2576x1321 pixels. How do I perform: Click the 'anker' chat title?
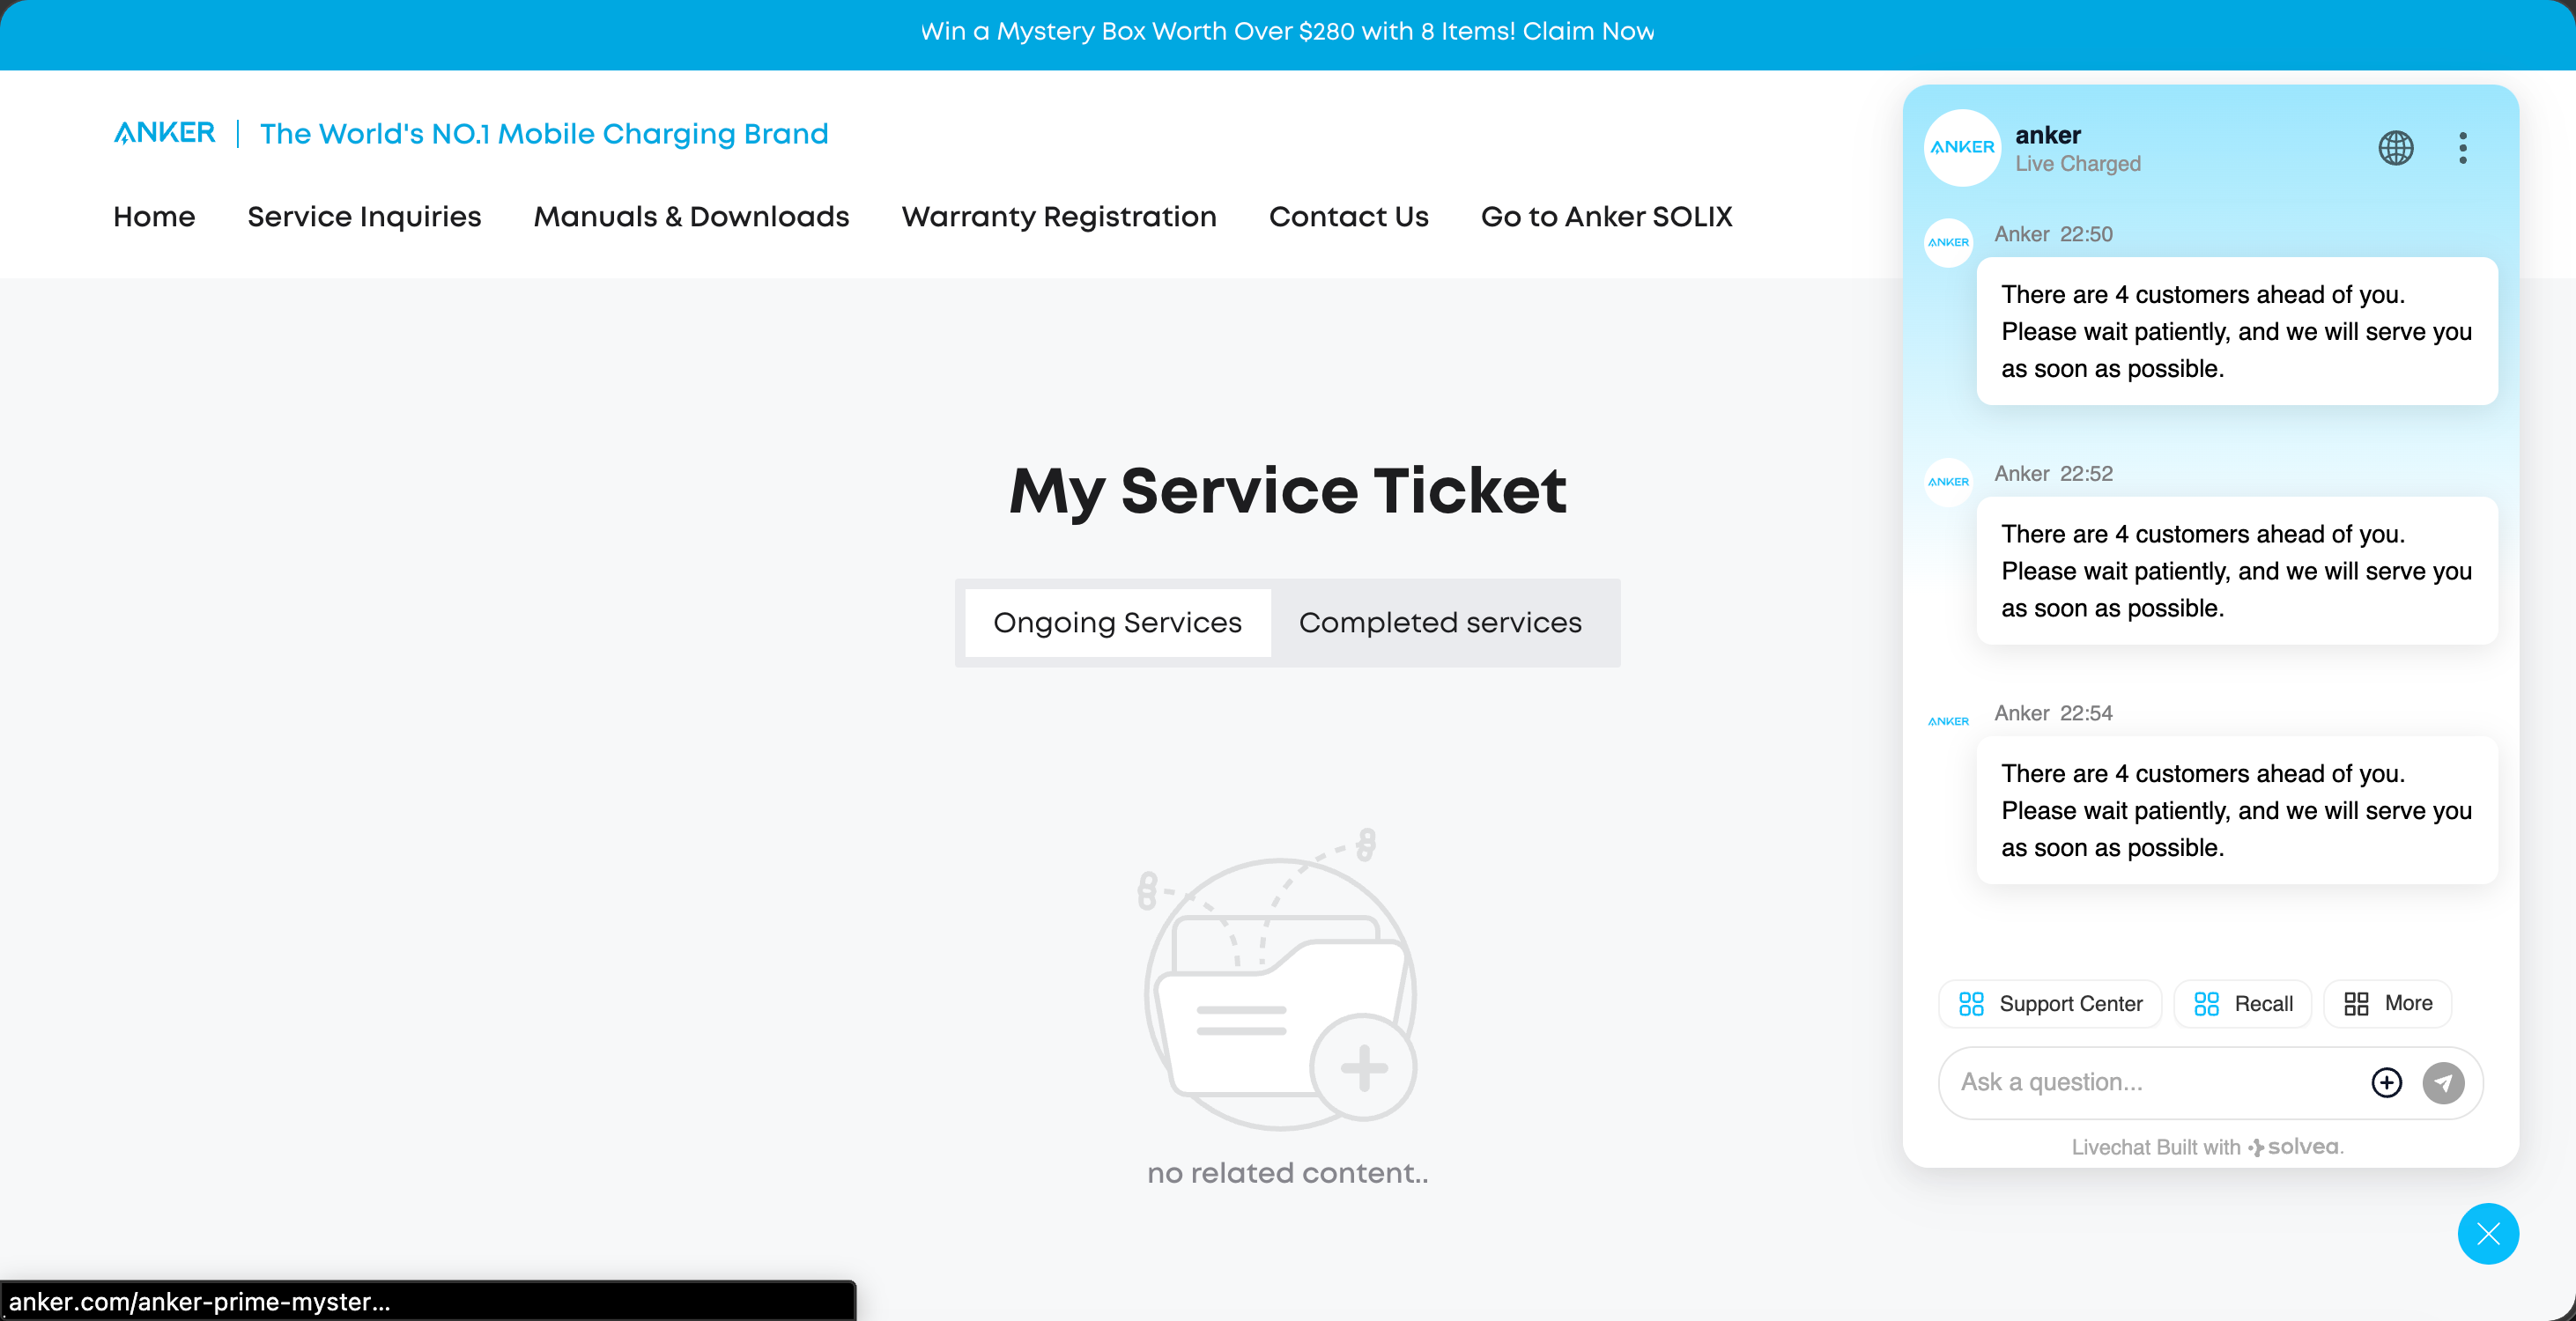[2048, 135]
